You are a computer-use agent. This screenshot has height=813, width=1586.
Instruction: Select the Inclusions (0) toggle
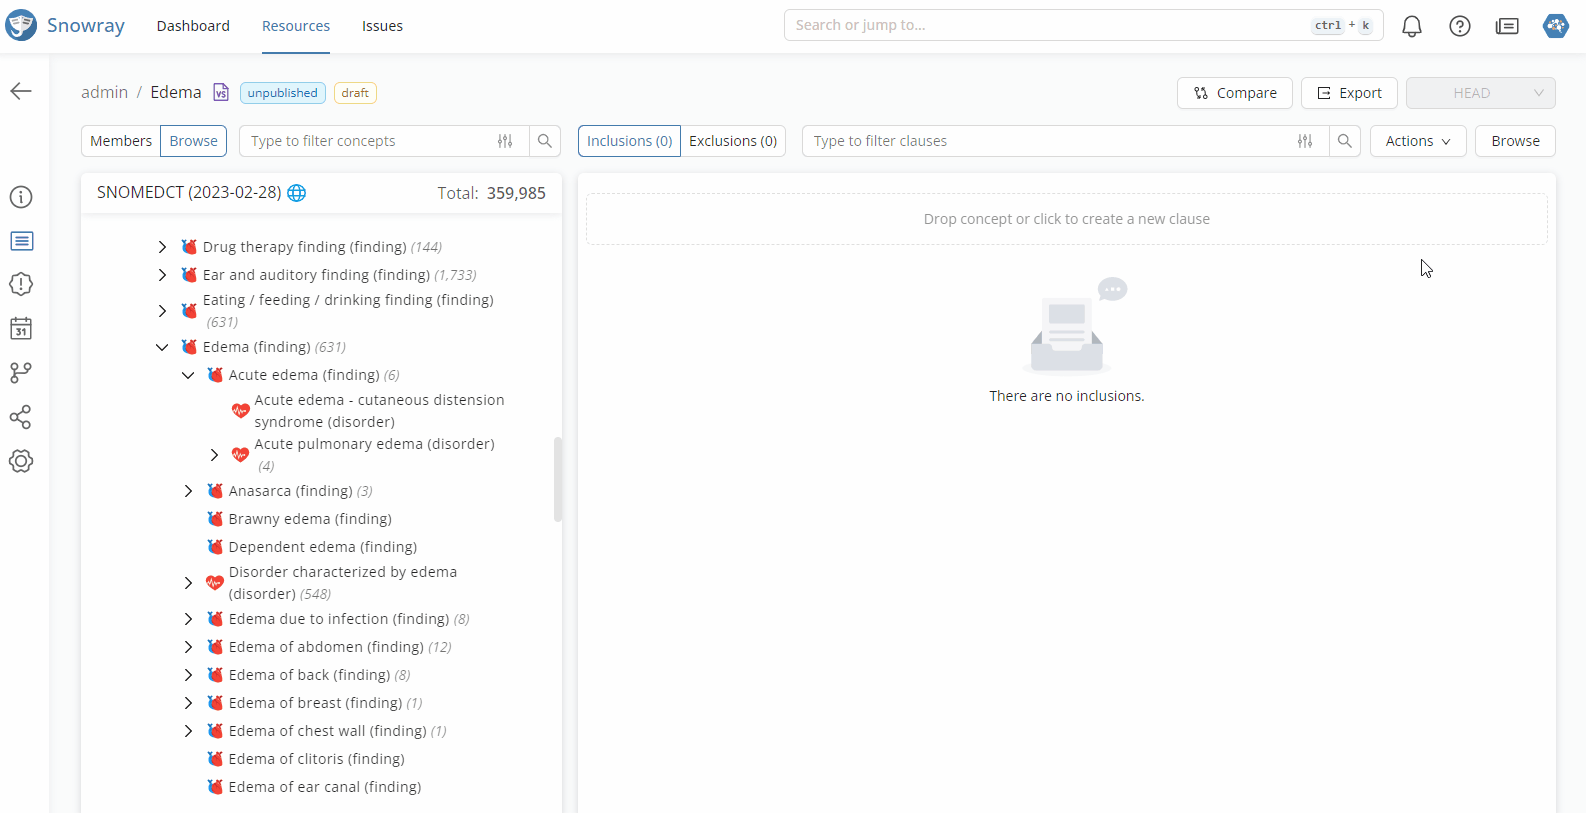pos(629,141)
